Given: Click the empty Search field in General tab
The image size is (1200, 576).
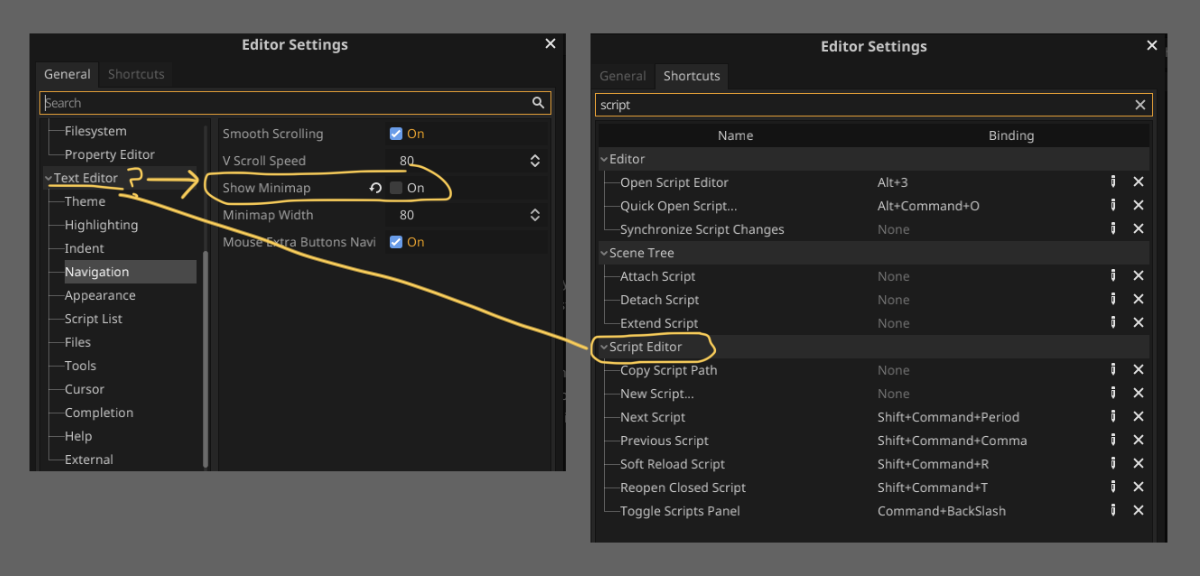Looking at the screenshot, I should [x=285, y=102].
